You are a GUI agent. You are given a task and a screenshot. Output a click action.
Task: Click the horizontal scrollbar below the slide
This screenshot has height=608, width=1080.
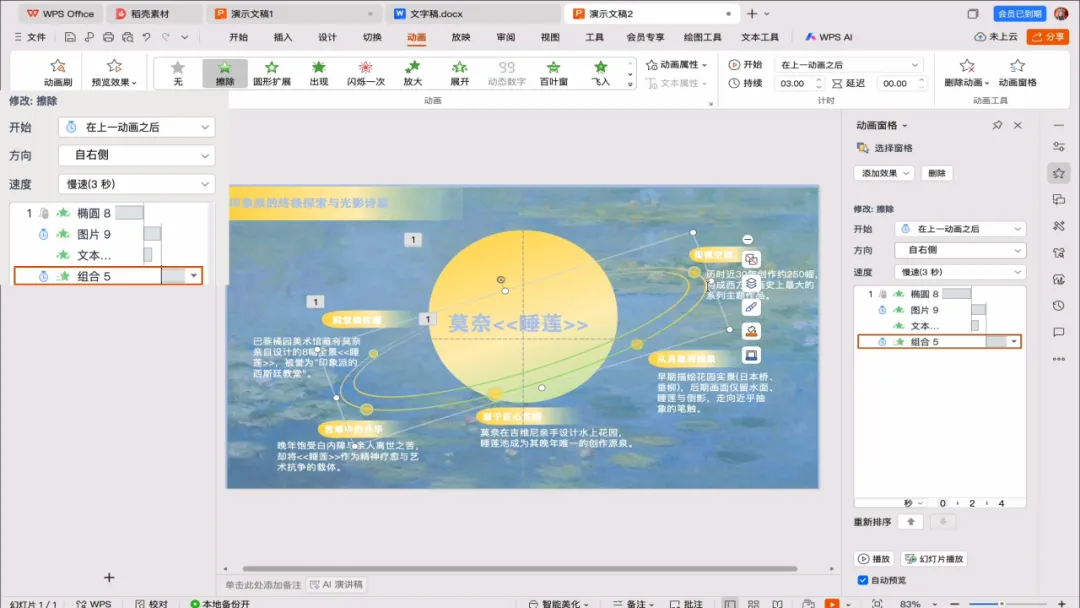520,569
